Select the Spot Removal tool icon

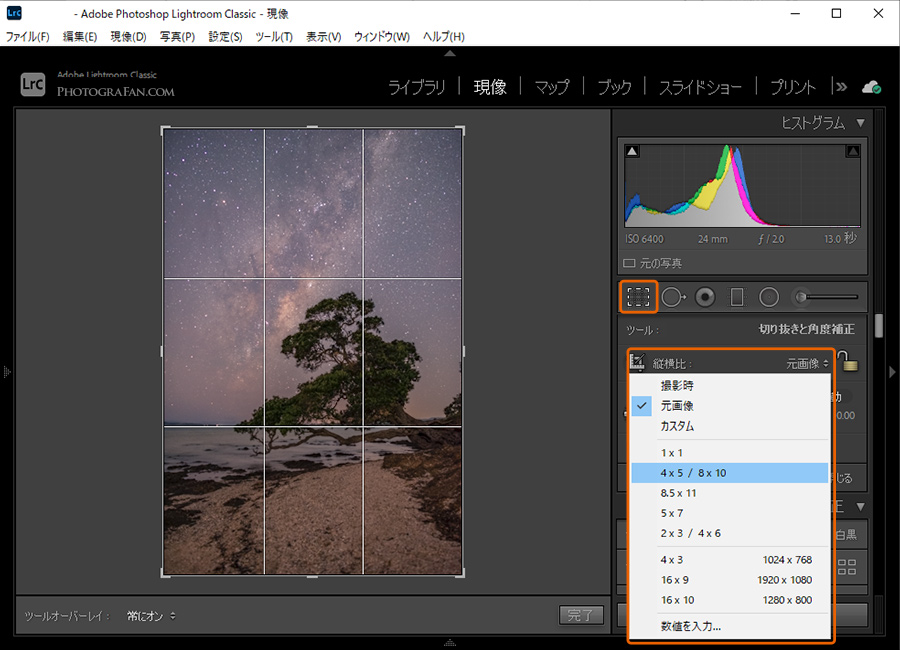point(673,297)
